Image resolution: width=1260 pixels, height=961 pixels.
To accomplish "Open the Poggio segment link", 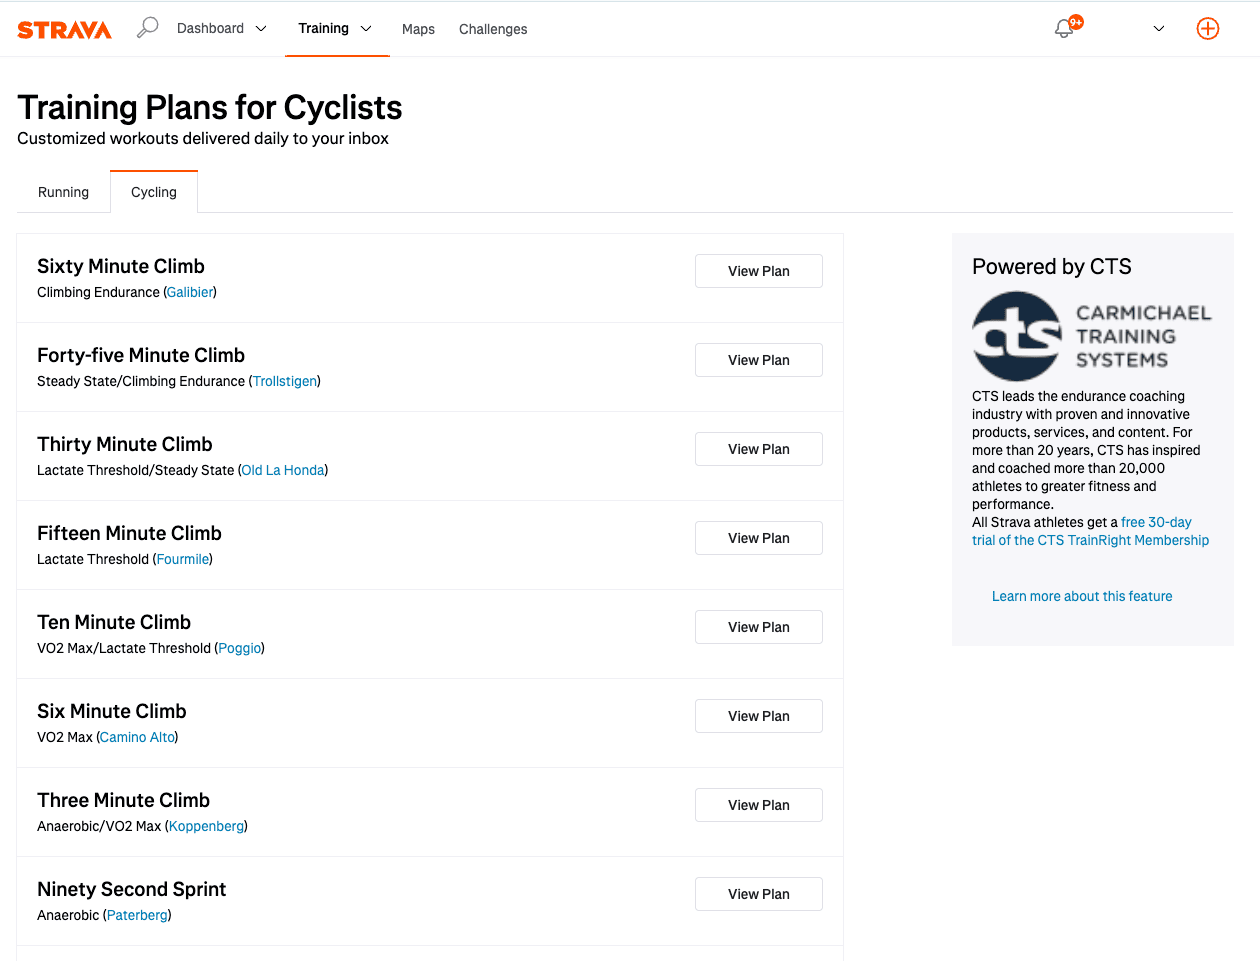I will click(x=239, y=648).
